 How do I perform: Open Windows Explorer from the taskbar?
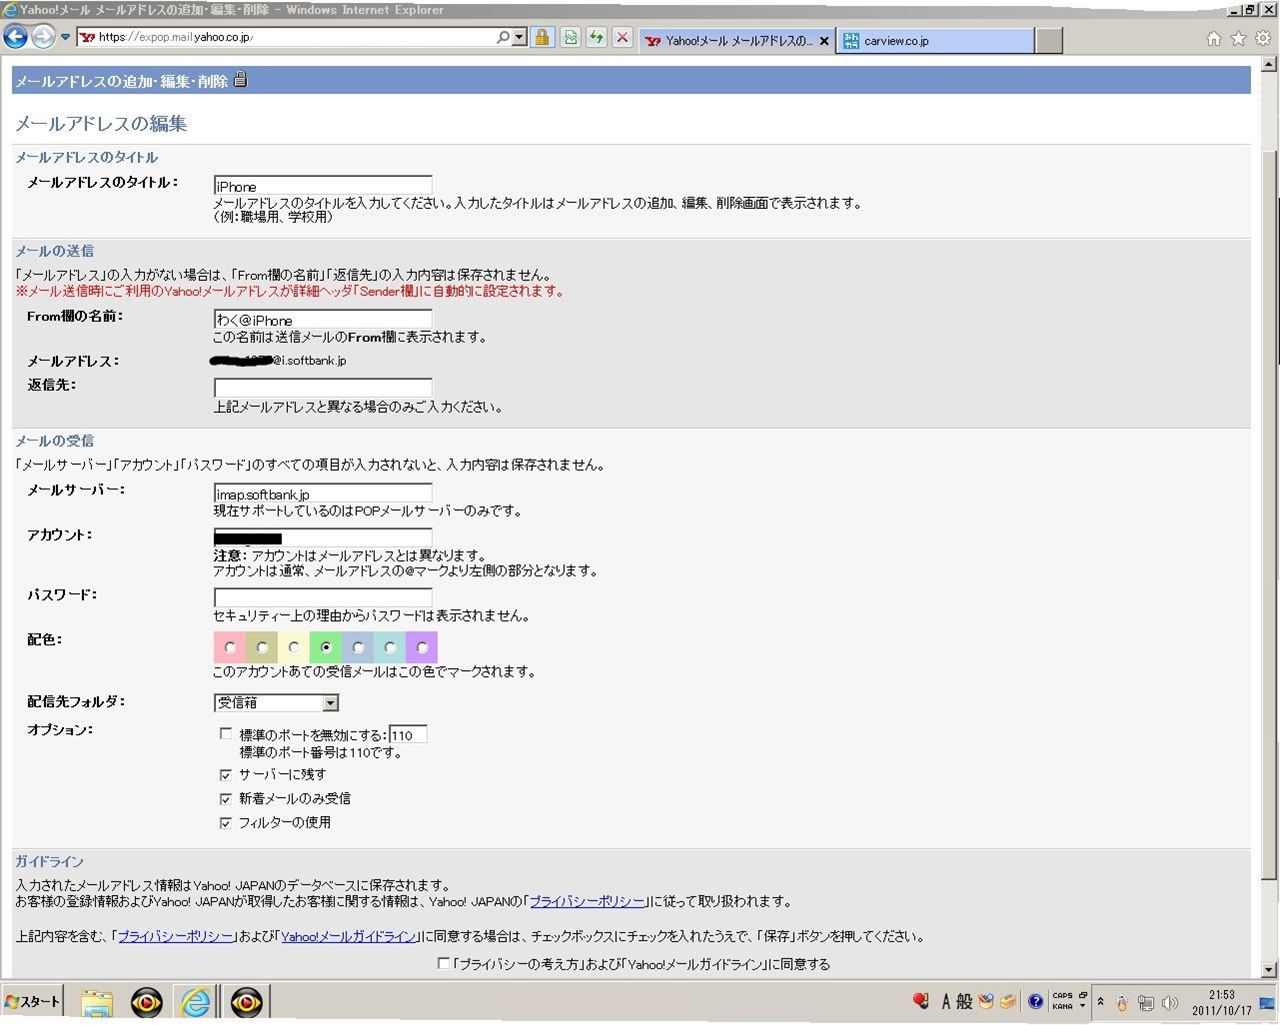tap(97, 1002)
